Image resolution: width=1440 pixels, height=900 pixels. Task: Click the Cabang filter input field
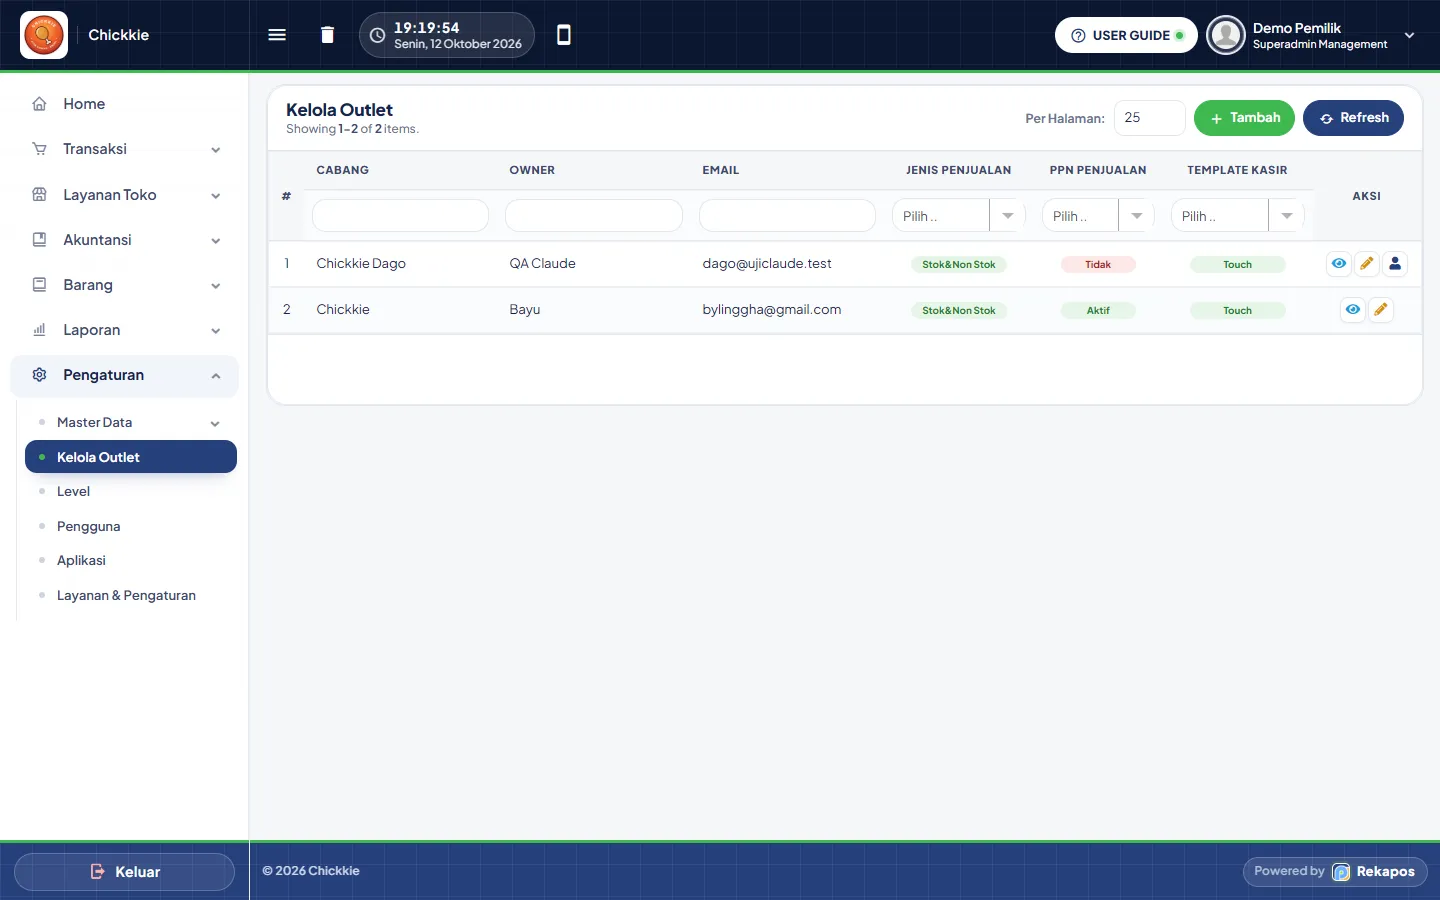401,216
